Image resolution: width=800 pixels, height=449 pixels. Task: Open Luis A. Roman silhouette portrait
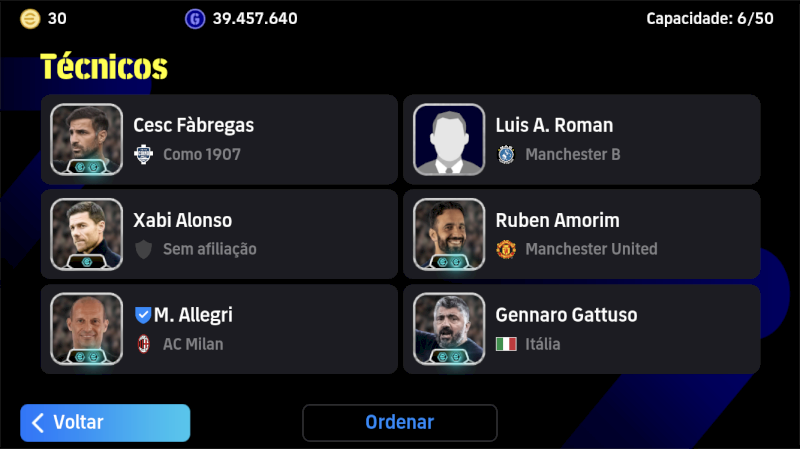tap(449, 139)
